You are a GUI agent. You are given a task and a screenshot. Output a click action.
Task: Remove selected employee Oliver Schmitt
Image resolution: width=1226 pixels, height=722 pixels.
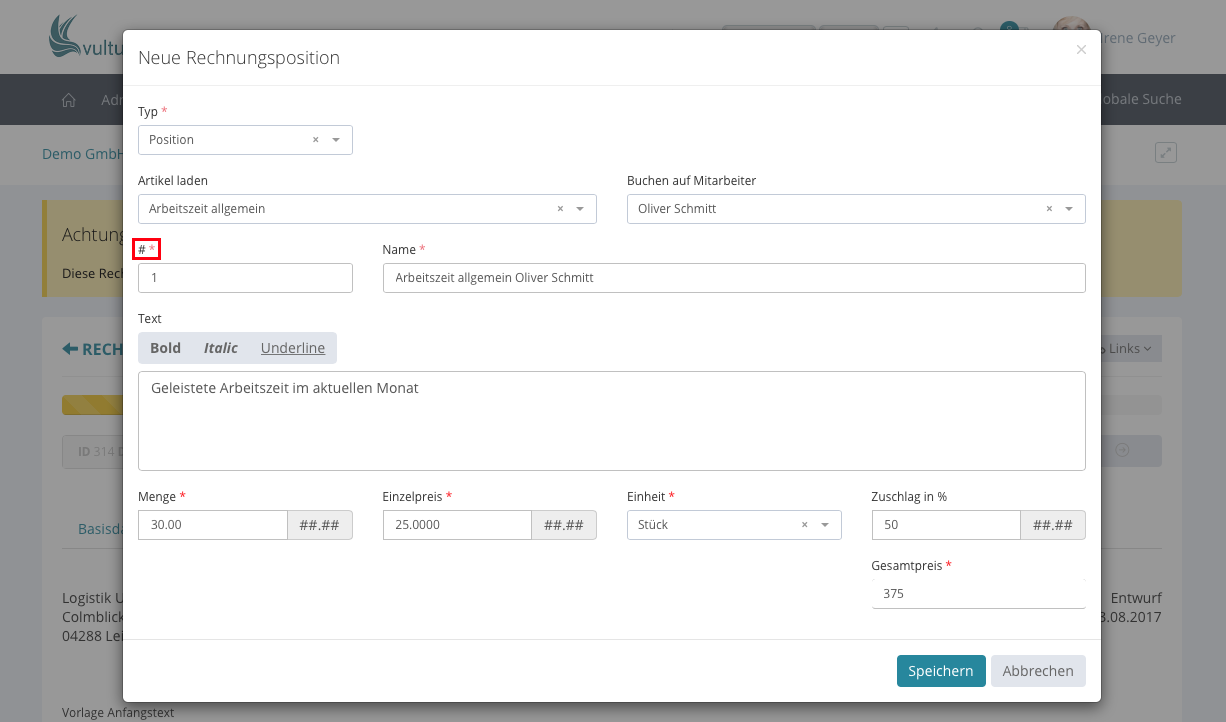1049,209
